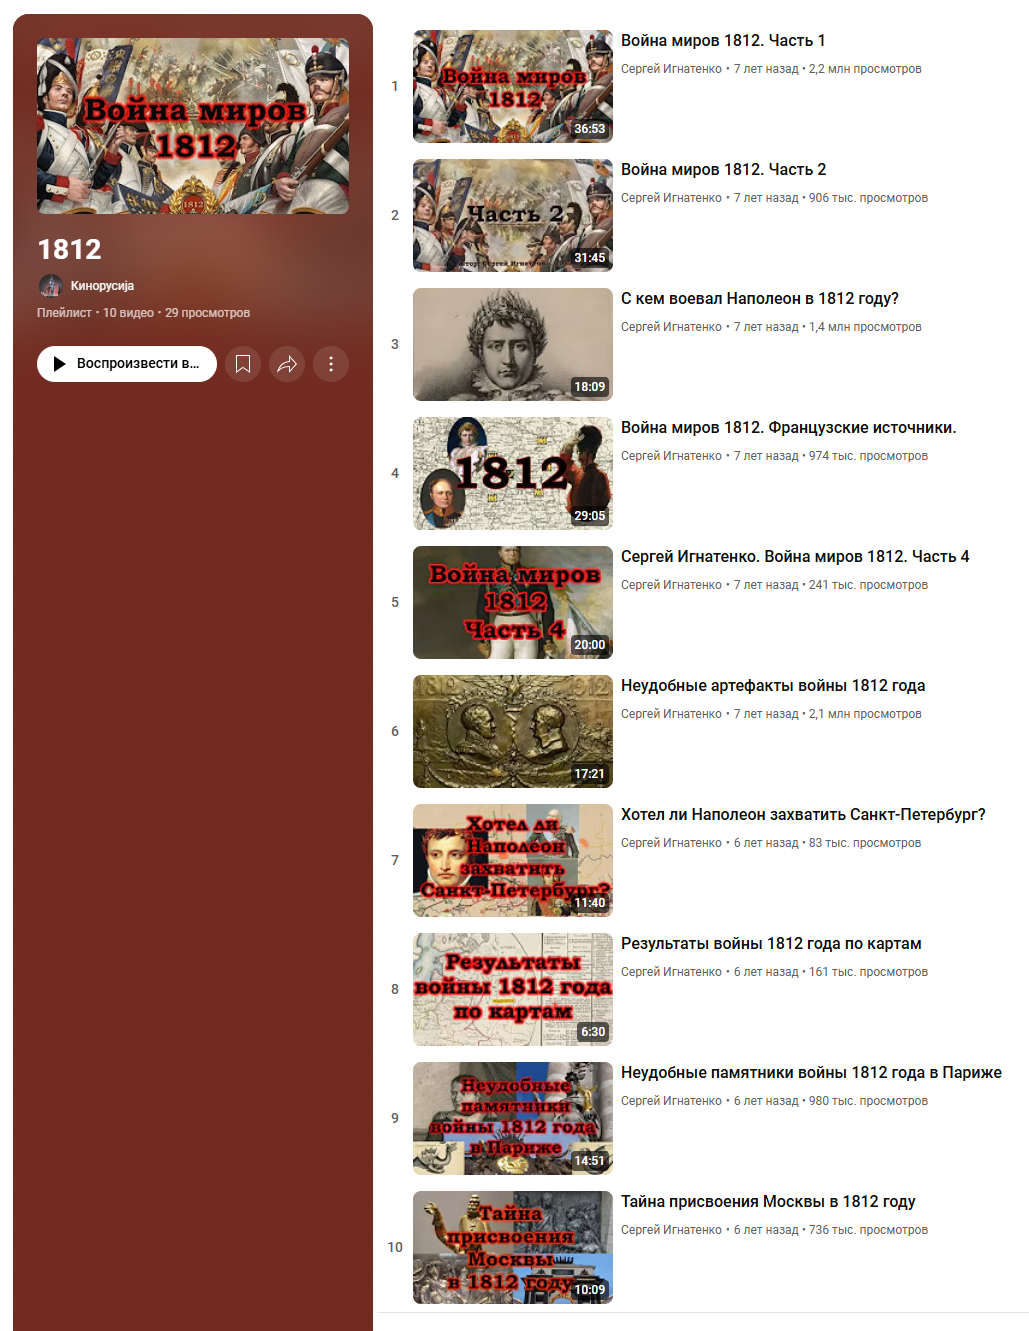Open thumbnail of С кем воевал Наполеон video
Image resolution: width=1029 pixels, height=1331 pixels.
[x=513, y=344]
